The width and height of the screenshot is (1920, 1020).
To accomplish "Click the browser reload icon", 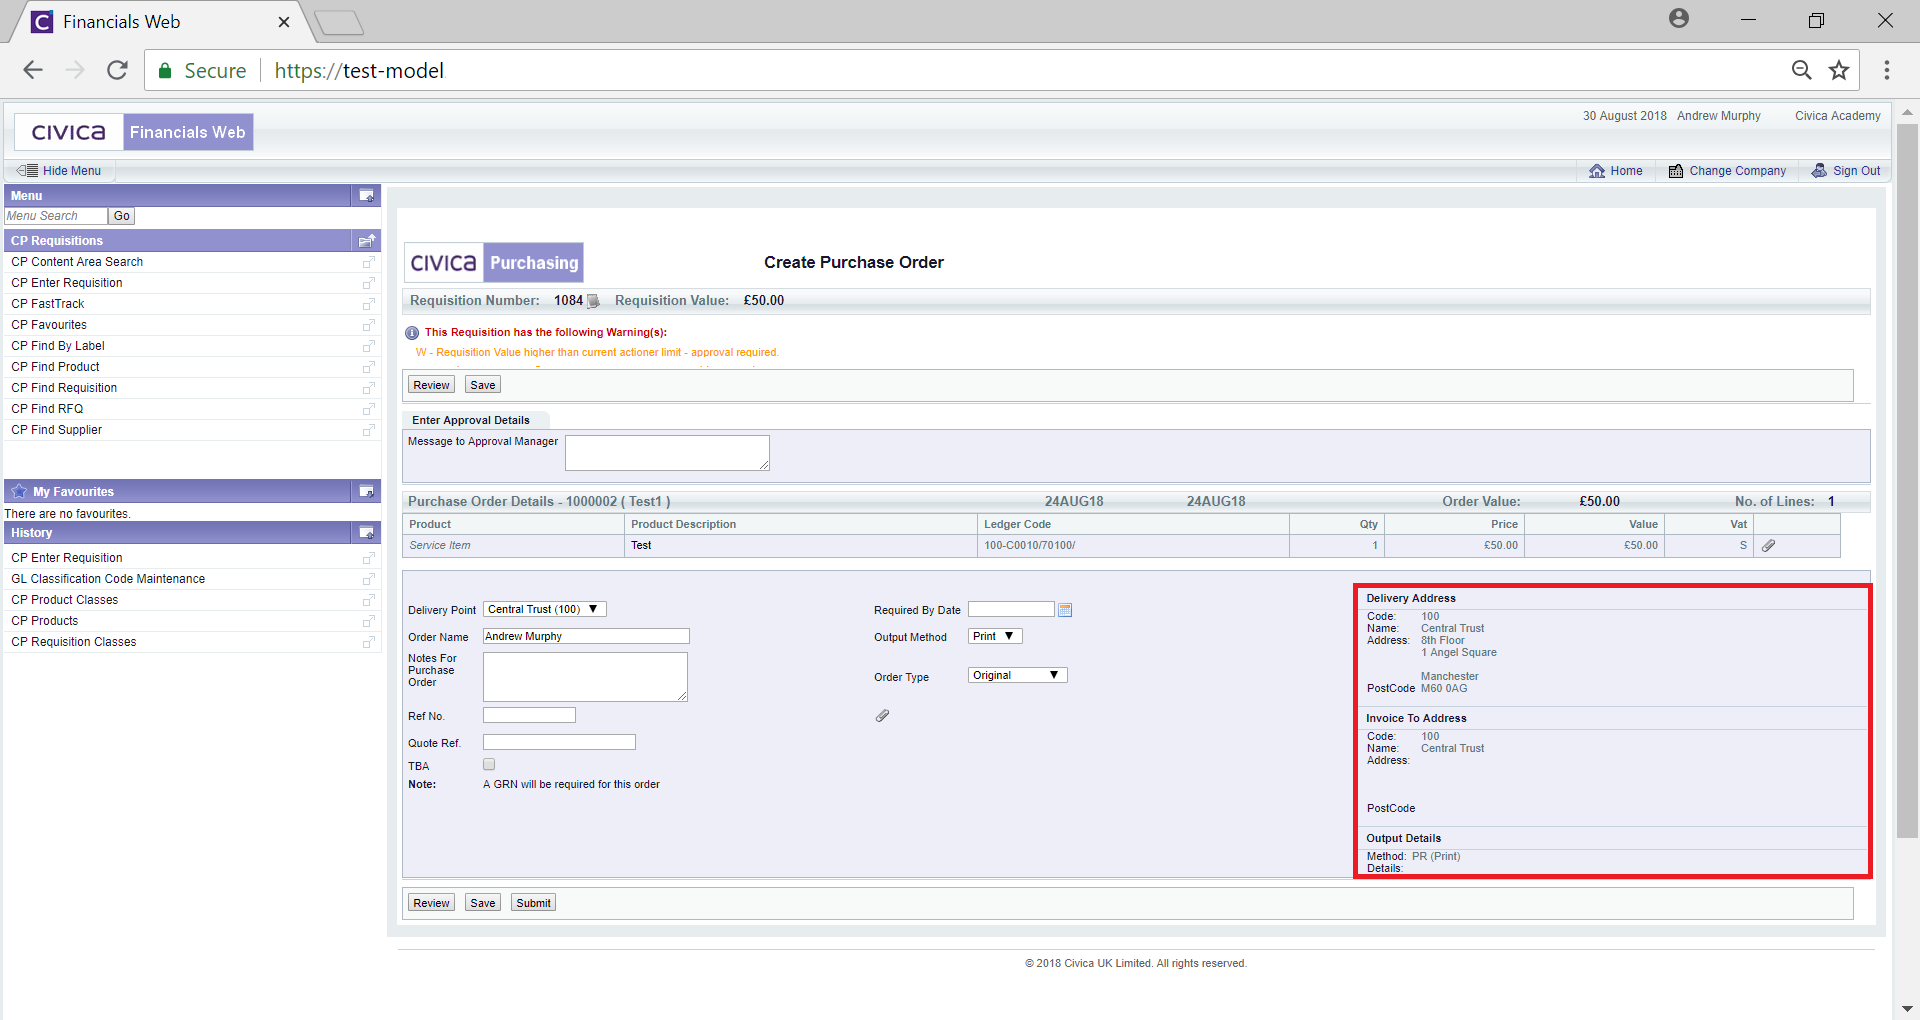I will click(x=117, y=70).
